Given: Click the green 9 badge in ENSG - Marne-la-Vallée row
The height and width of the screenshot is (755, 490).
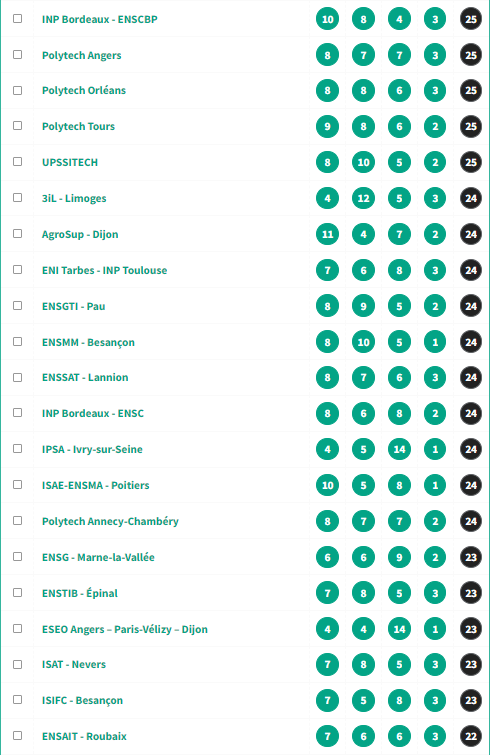Looking at the screenshot, I should point(399,557).
